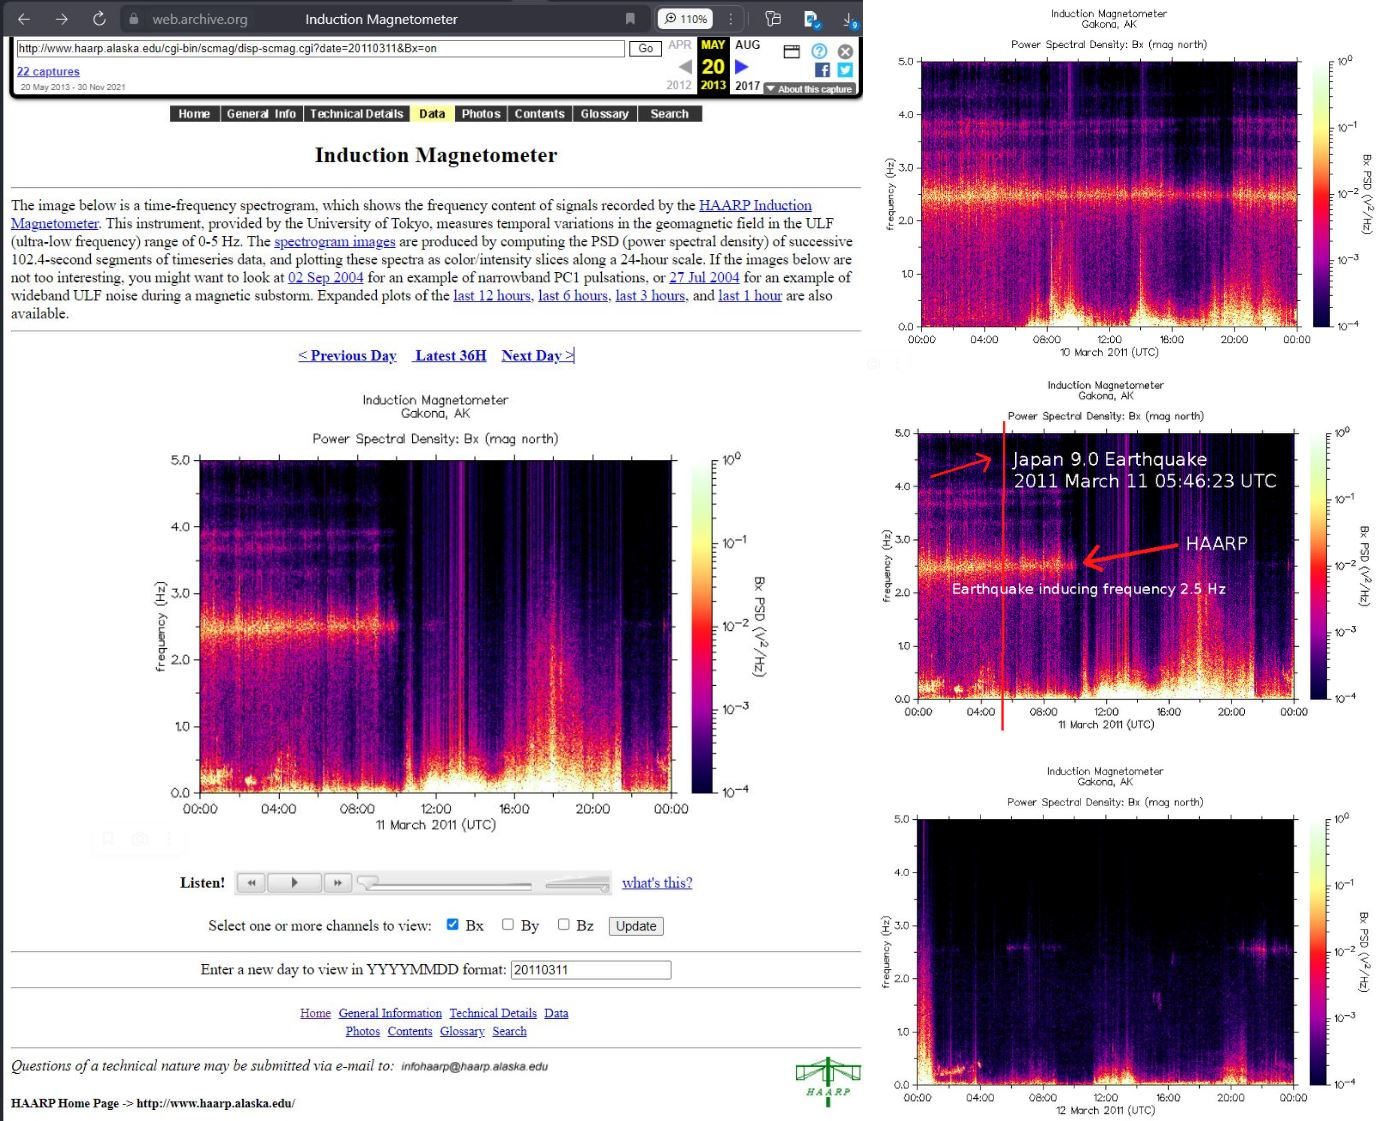Click the HAARP logo at the page bottom
The height and width of the screenshot is (1121, 1389).
(x=828, y=1081)
